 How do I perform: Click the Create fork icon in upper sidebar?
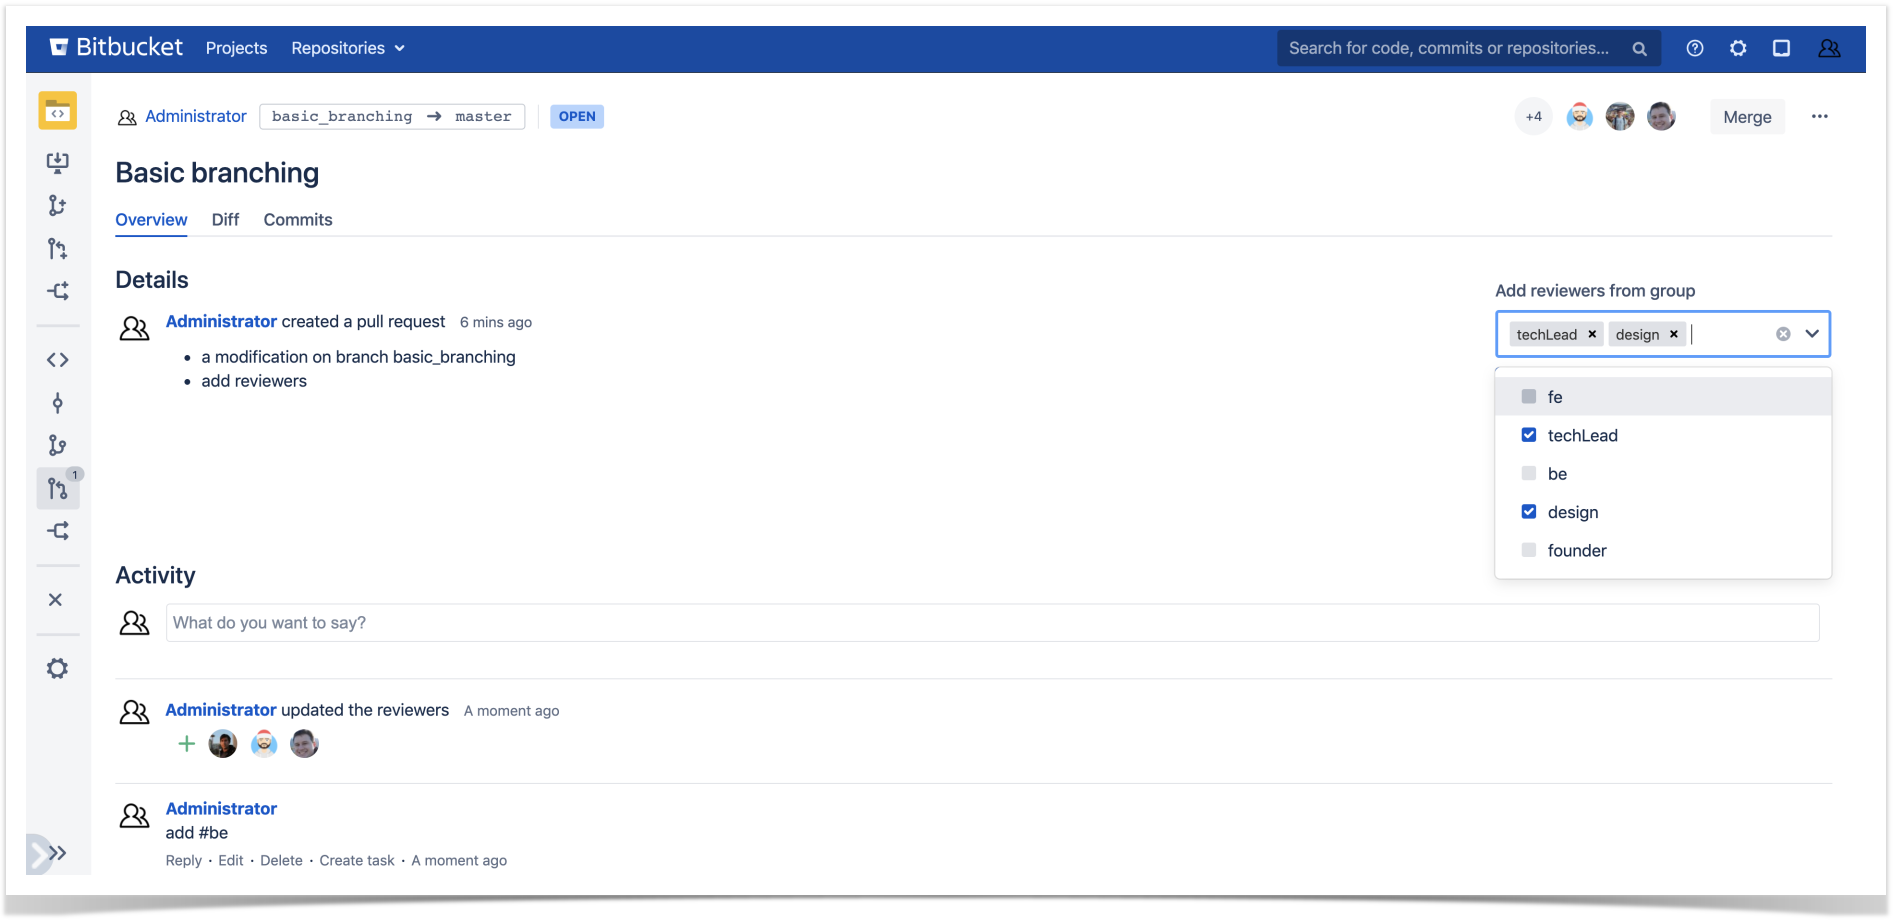[x=58, y=291]
